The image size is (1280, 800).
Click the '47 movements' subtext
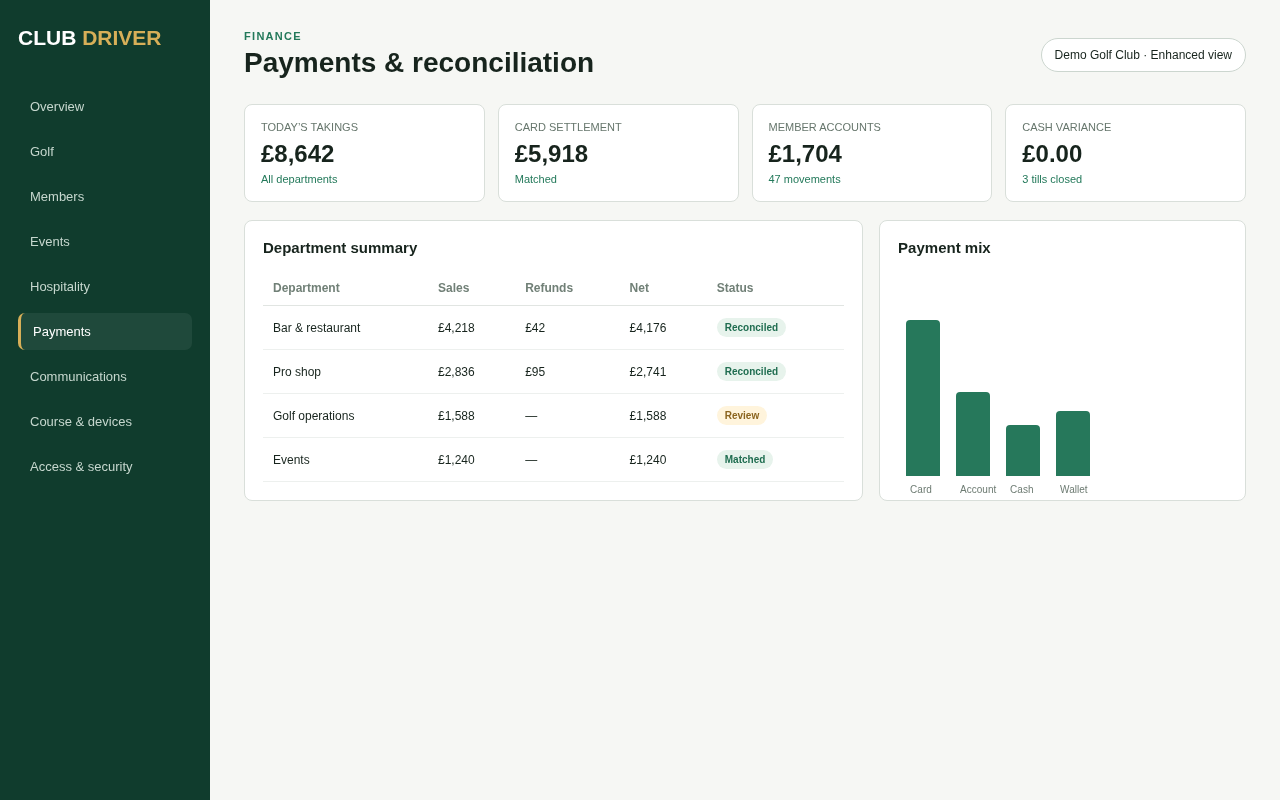[x=804, y=179]
